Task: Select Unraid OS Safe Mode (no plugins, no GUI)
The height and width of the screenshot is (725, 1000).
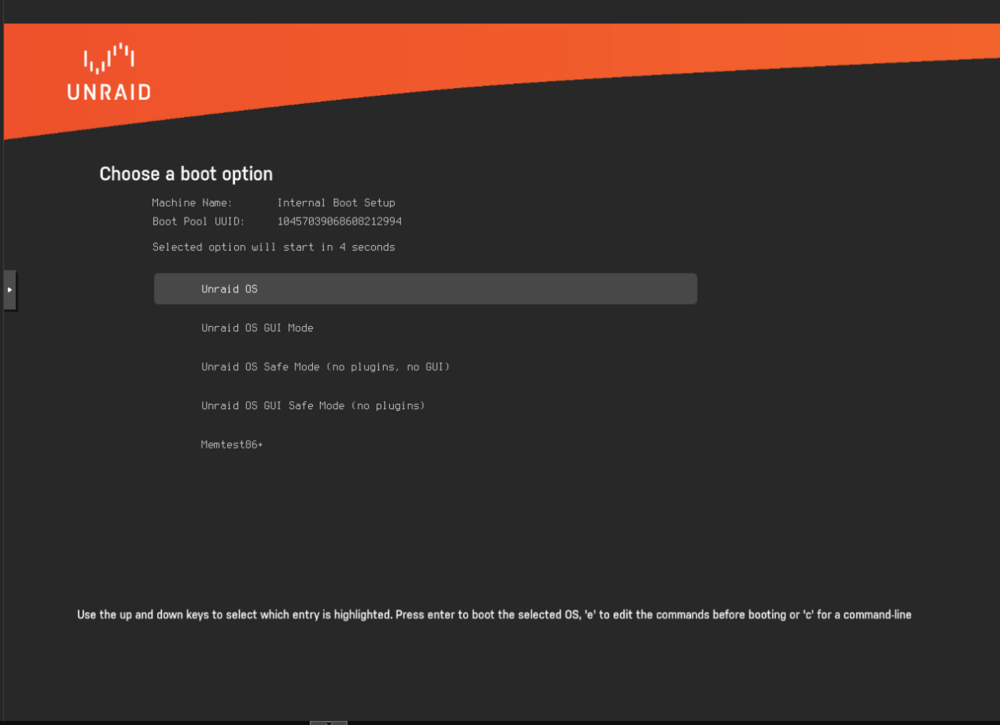Action: pyautogui.click(x=325, y=367)
